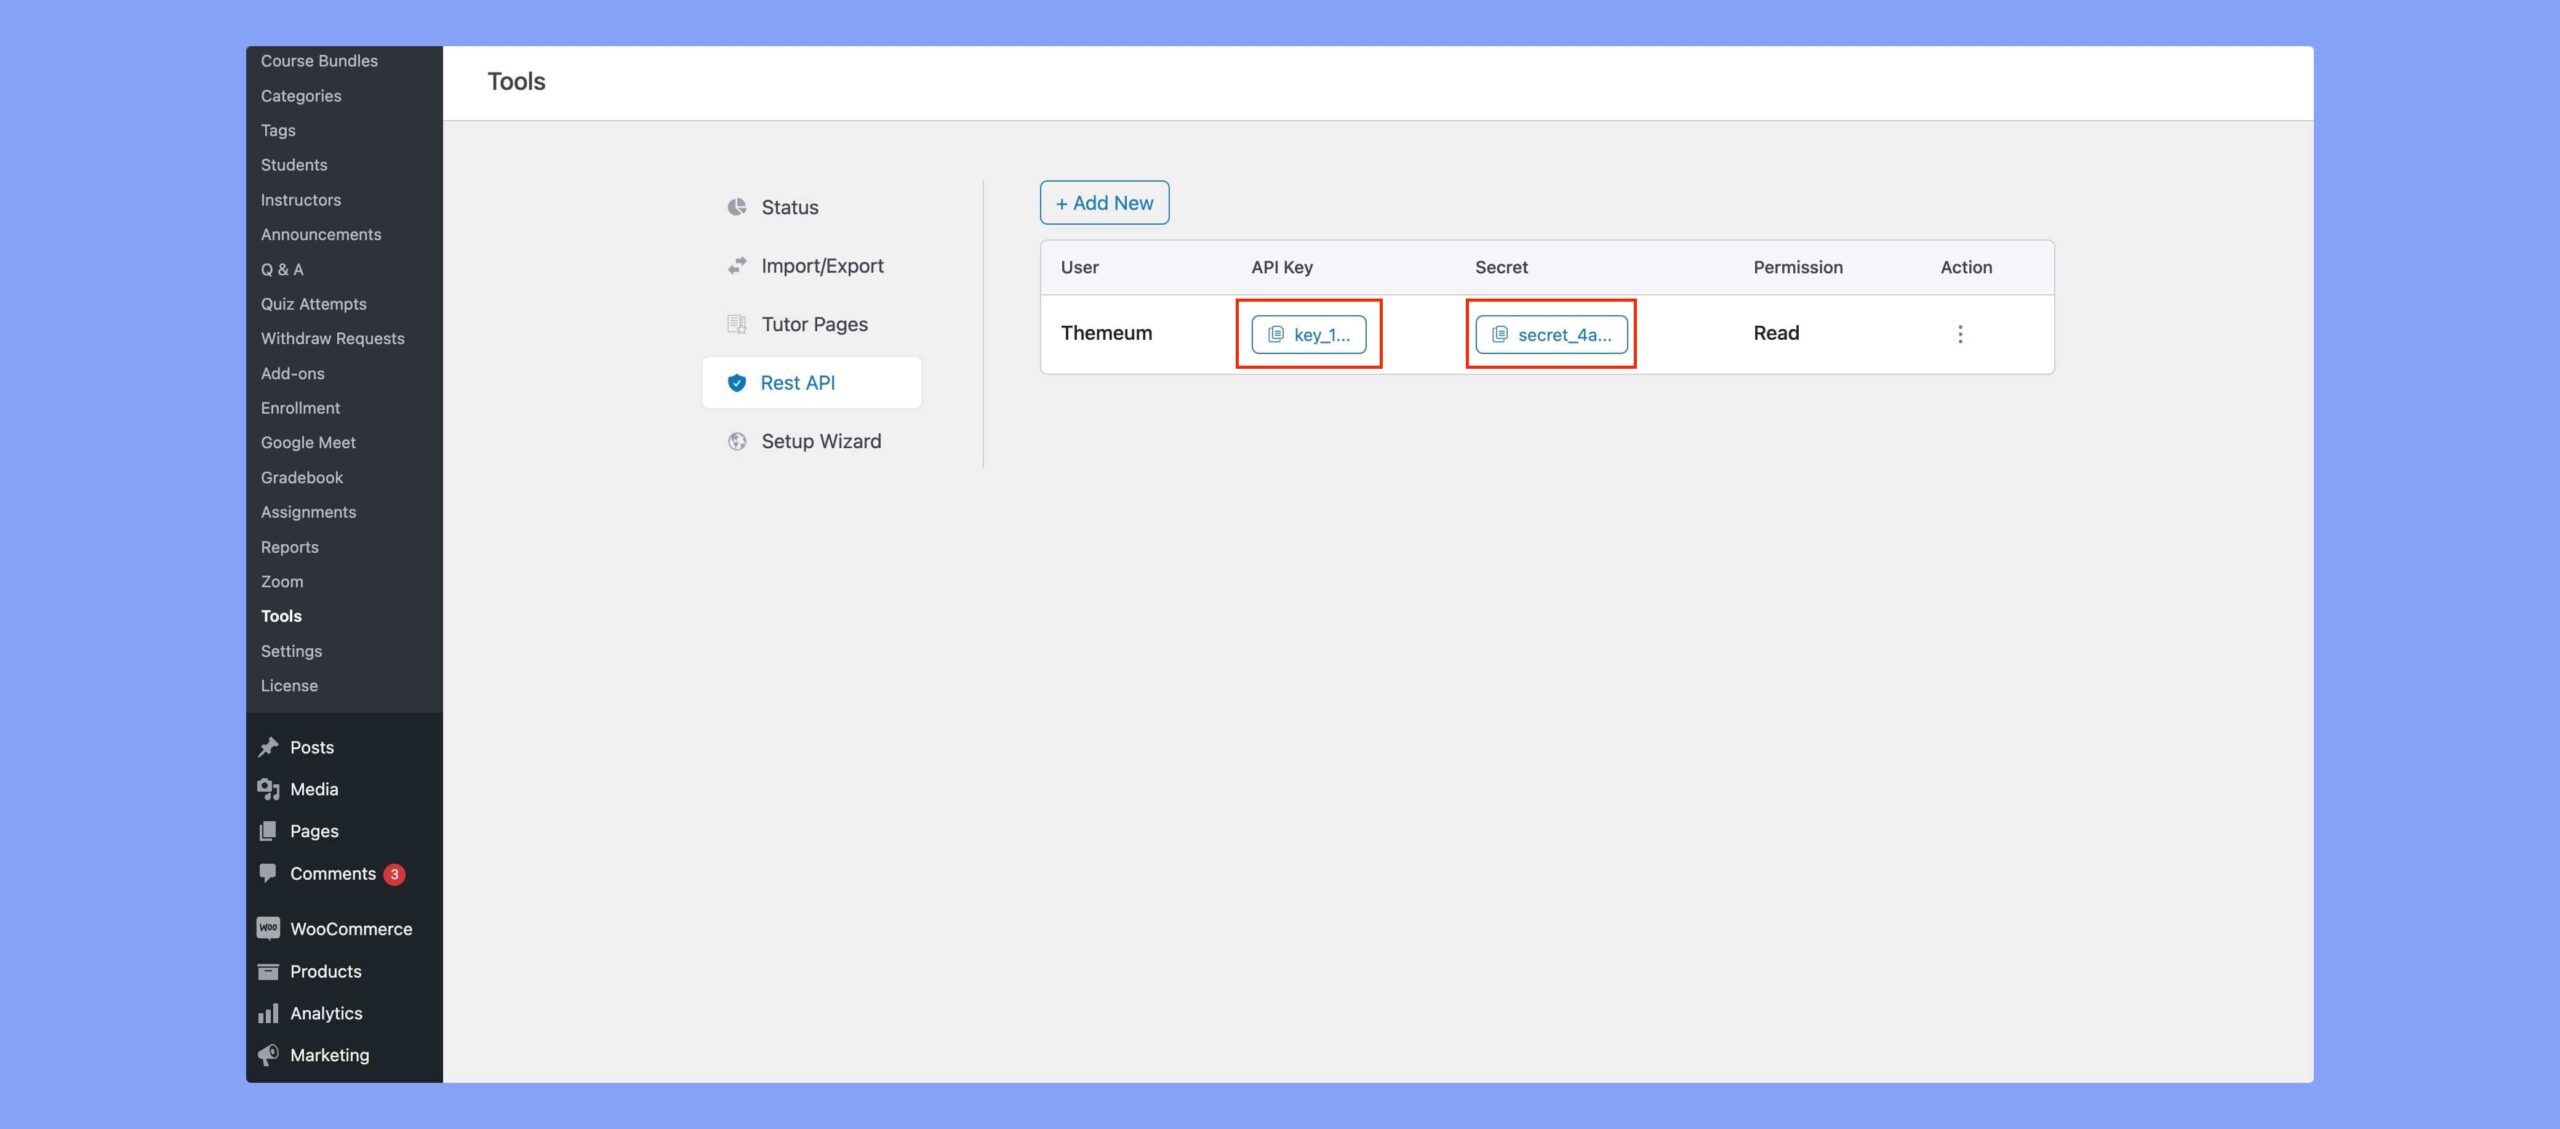The width and height of the screenshot is (2560, 1129).
Task: Click the copy icon next to secret key
Action: pyautogui.click(x=1497, y=333)
